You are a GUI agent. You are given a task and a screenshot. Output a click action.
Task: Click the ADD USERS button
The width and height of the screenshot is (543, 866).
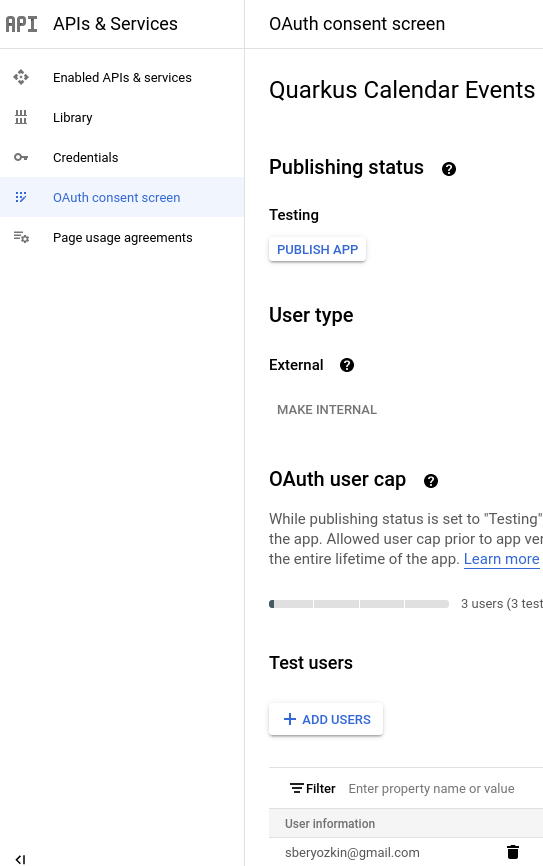pyautogui.click(x=326, y=719)
